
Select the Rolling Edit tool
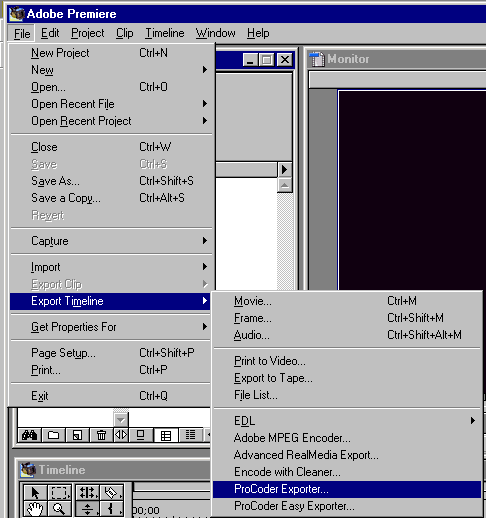click(87, 492)
